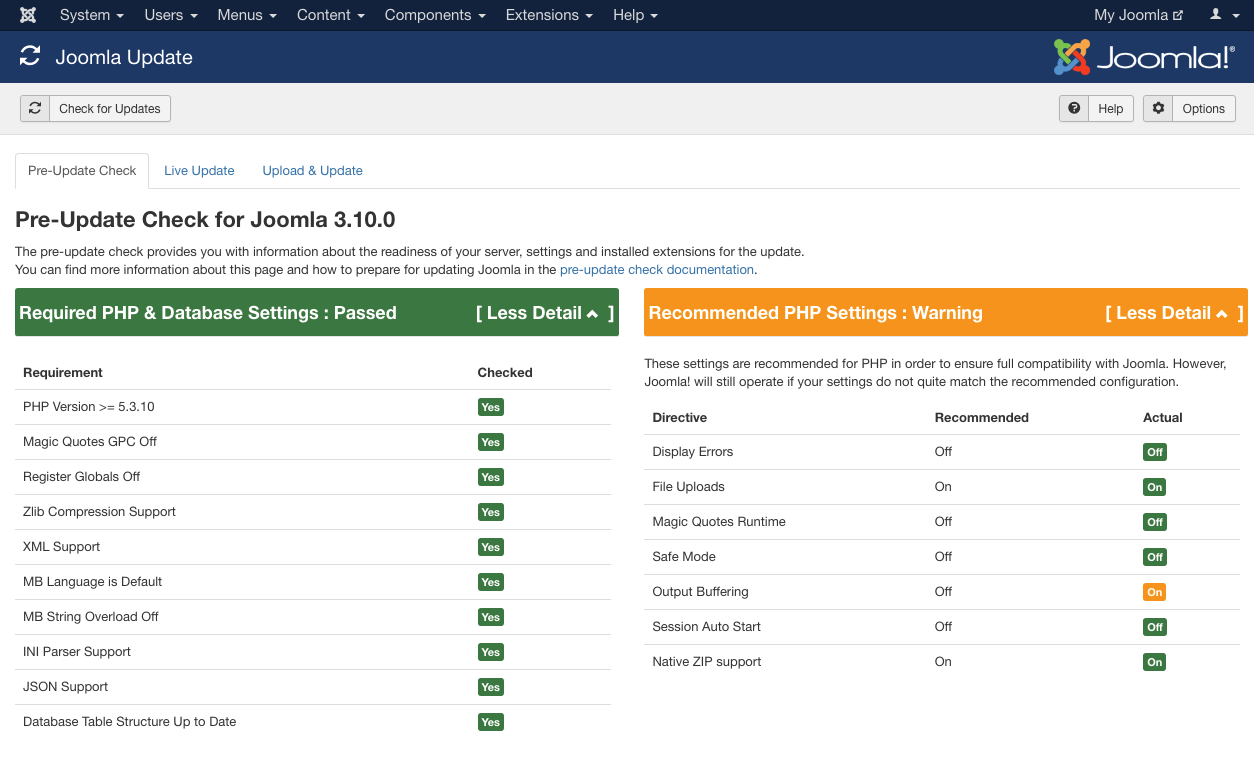Open the user account icon menu

click(1221, 15)
